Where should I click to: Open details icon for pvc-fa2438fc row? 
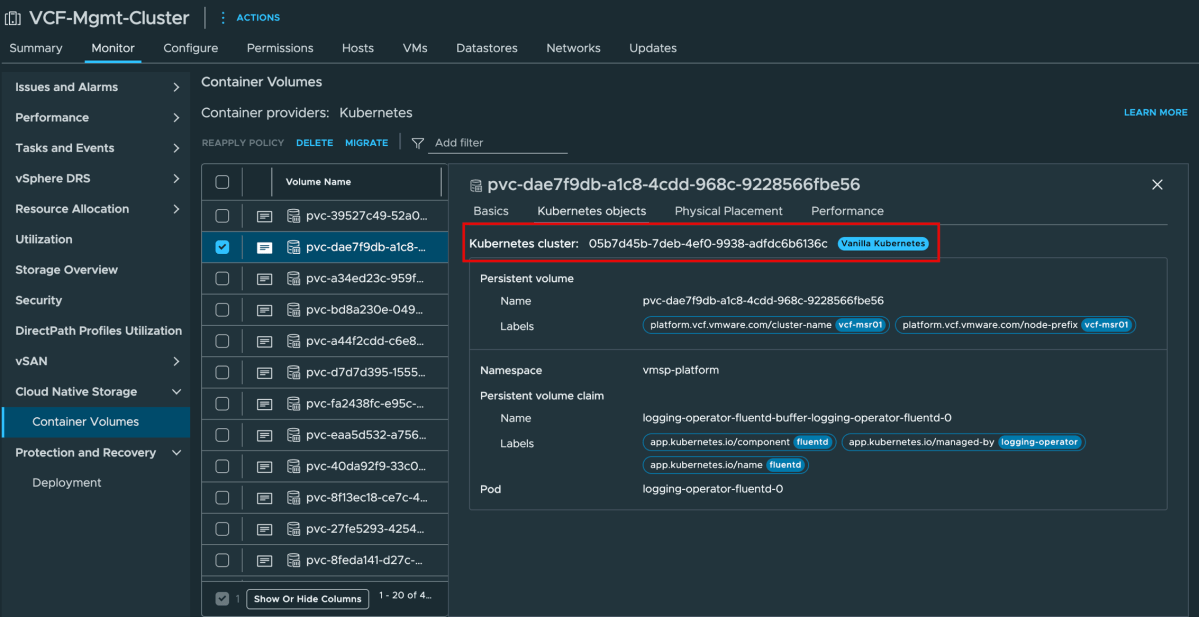(x=264, y=404)
